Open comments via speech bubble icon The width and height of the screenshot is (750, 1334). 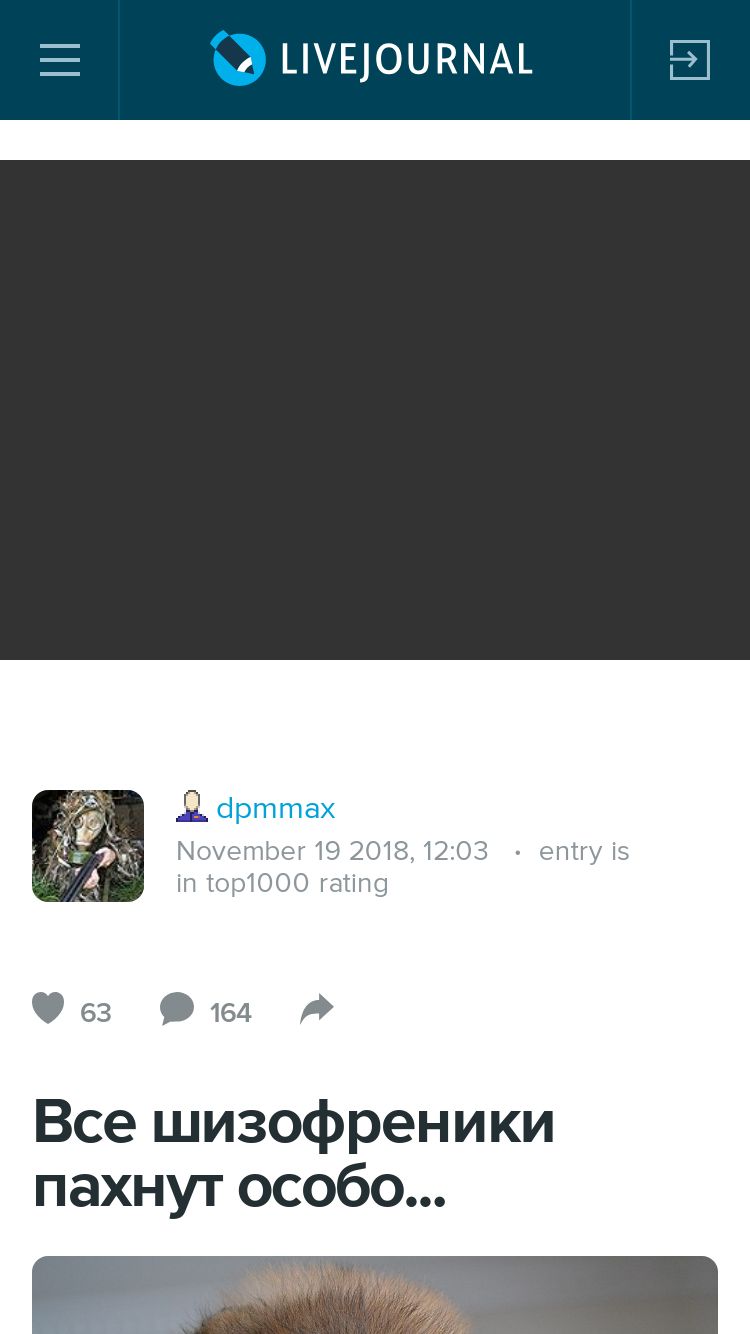pyautogui.click(x=177, y=1009)
